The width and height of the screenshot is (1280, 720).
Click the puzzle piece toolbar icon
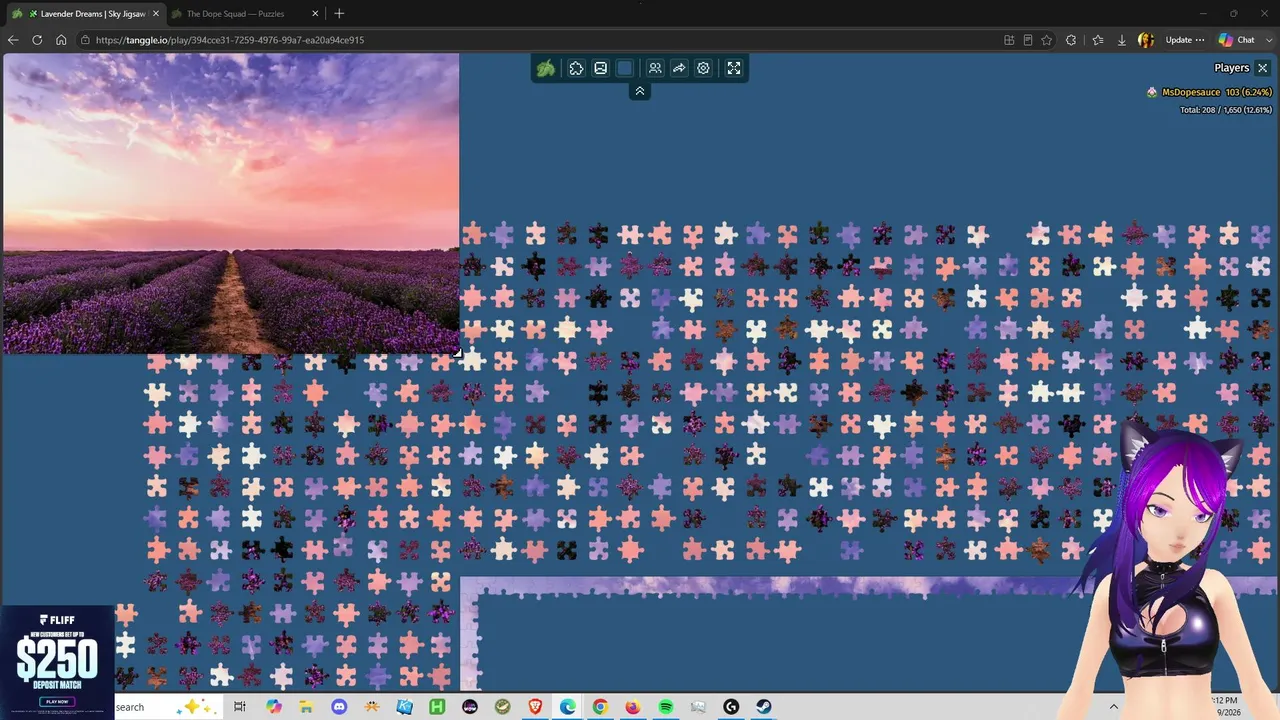pos(576,68)
